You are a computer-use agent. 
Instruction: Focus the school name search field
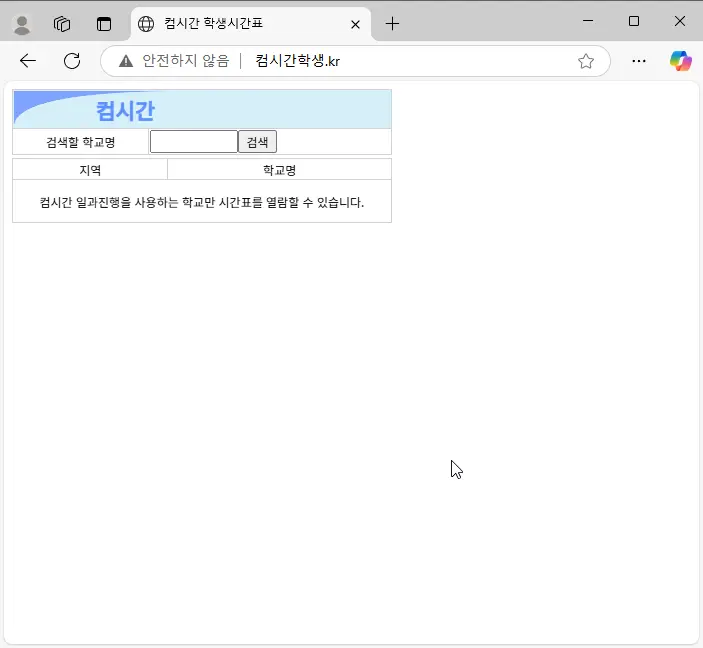tap(194, 142)
